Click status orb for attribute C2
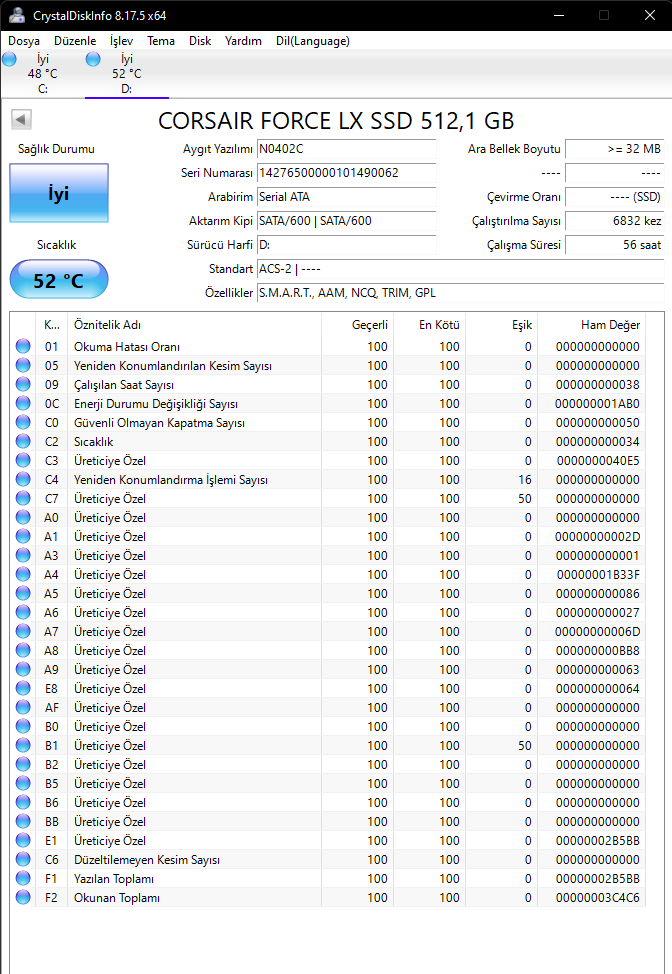672x974 pixels. [x=23, y=441]
